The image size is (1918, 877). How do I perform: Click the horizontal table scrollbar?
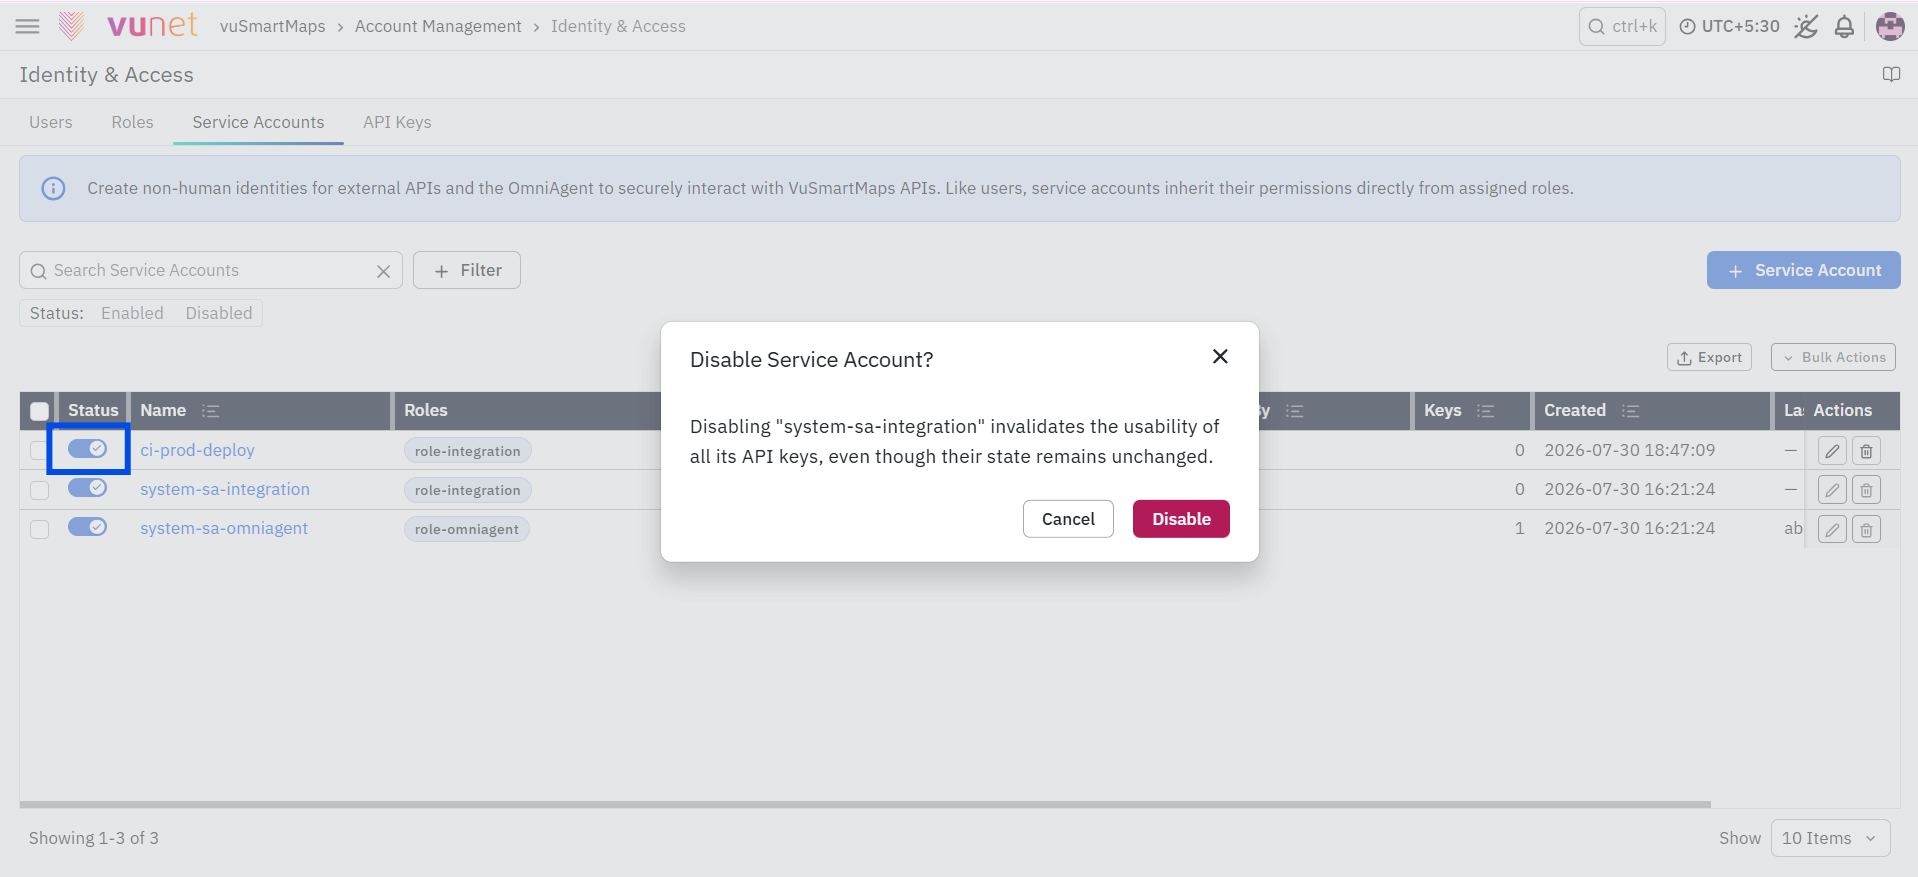(865, 804)
